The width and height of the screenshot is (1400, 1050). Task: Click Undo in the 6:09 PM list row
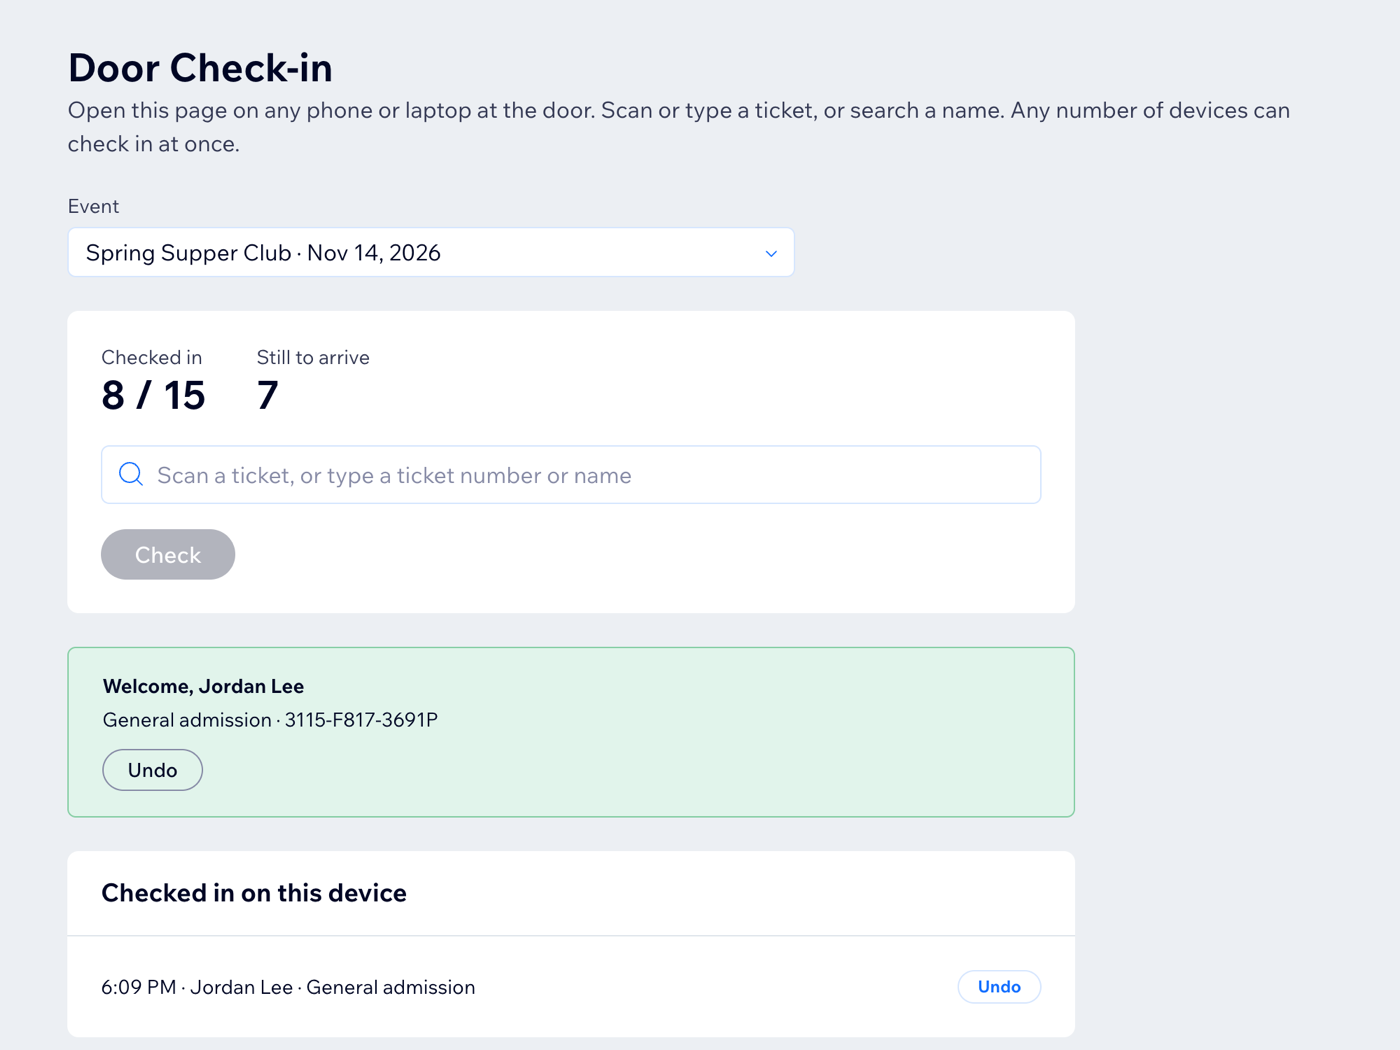[999, 987]
